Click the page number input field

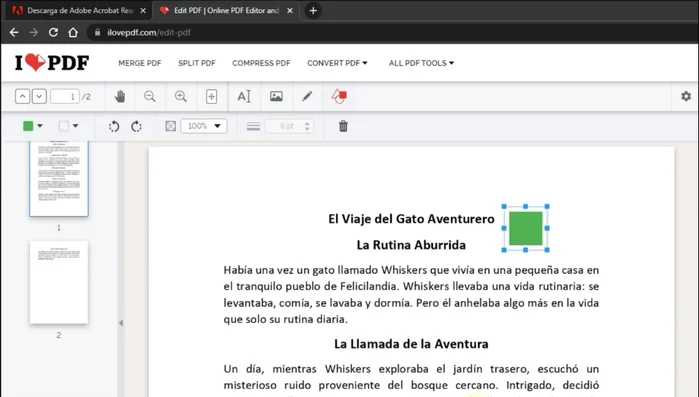point(65,96)
